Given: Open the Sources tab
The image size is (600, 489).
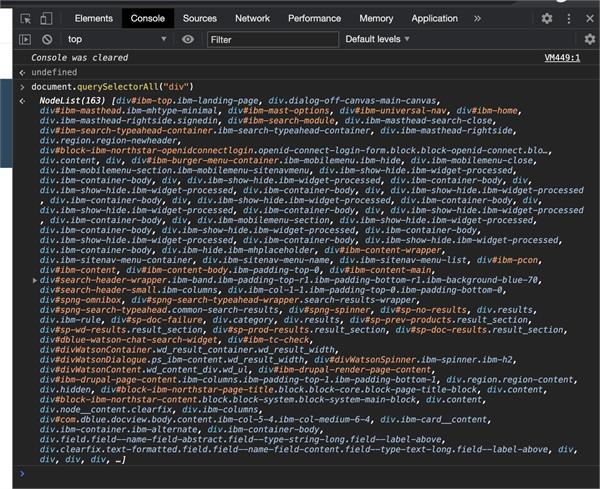Looking at the screenshot, I should (x=200, y=18).
